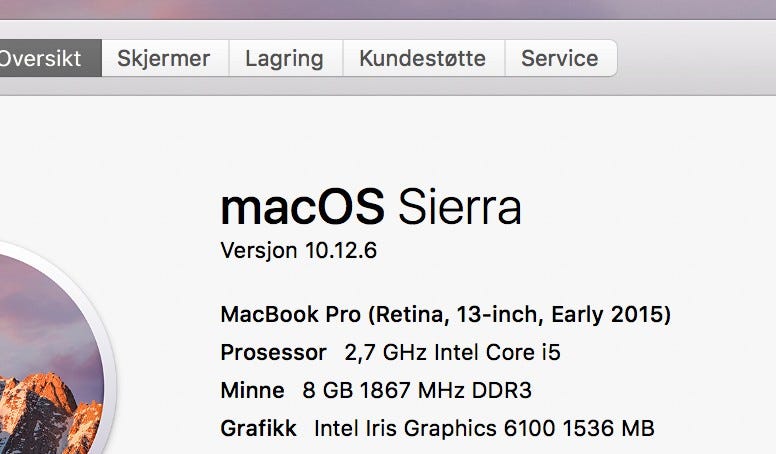Click the "Sierra" word in heading

coord(459,207)
